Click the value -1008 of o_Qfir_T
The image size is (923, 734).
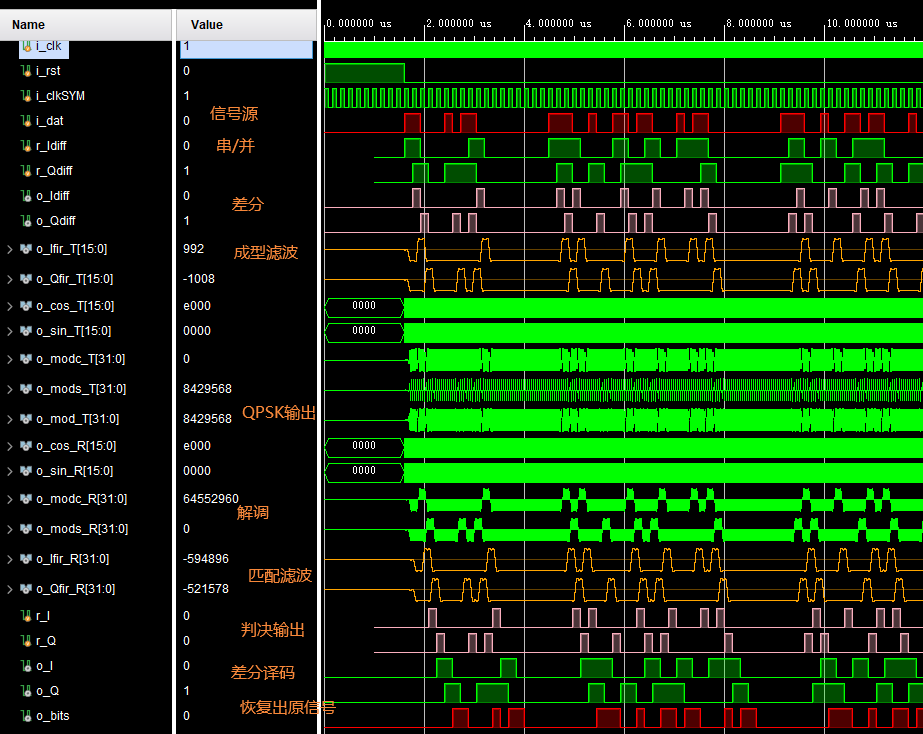pos(198,278)
